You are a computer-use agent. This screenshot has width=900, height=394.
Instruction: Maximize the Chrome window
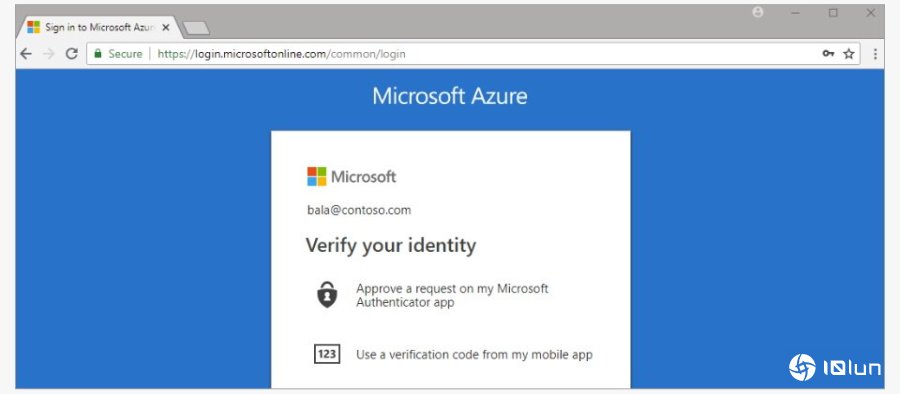coord(833,13)
